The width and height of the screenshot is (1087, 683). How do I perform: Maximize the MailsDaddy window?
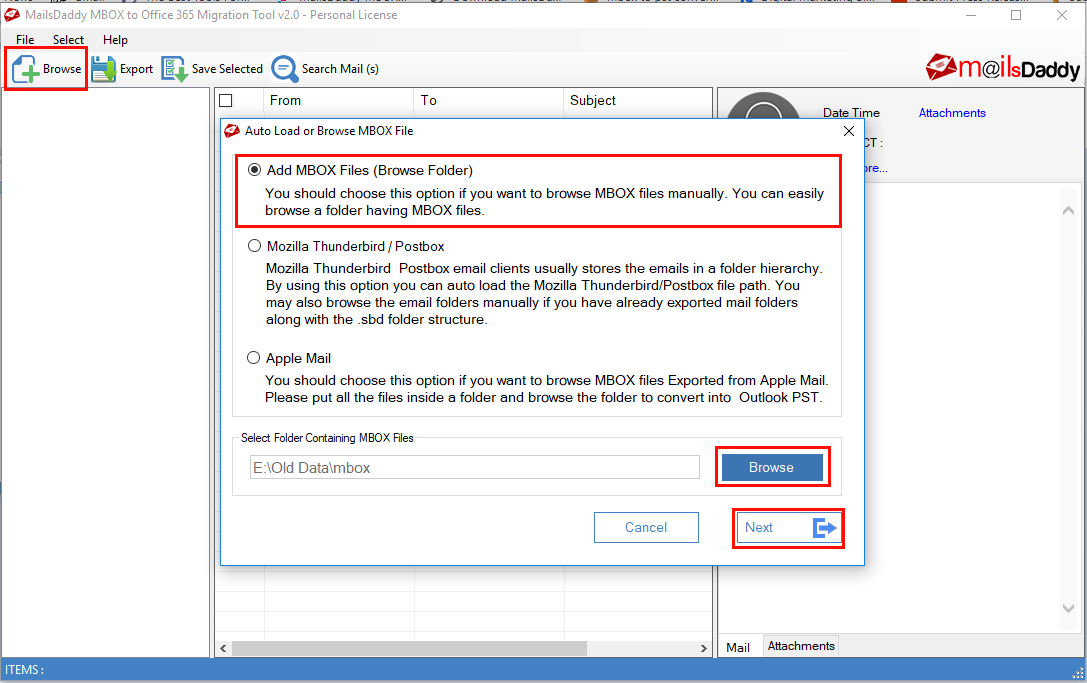coord(1016,15)
